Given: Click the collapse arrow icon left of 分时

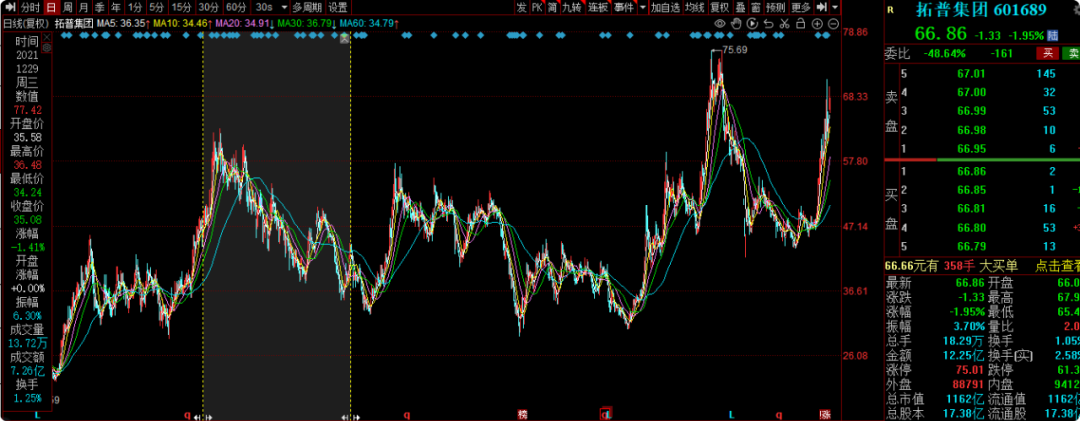Looking at the screenshot, I should pos(10,7).
